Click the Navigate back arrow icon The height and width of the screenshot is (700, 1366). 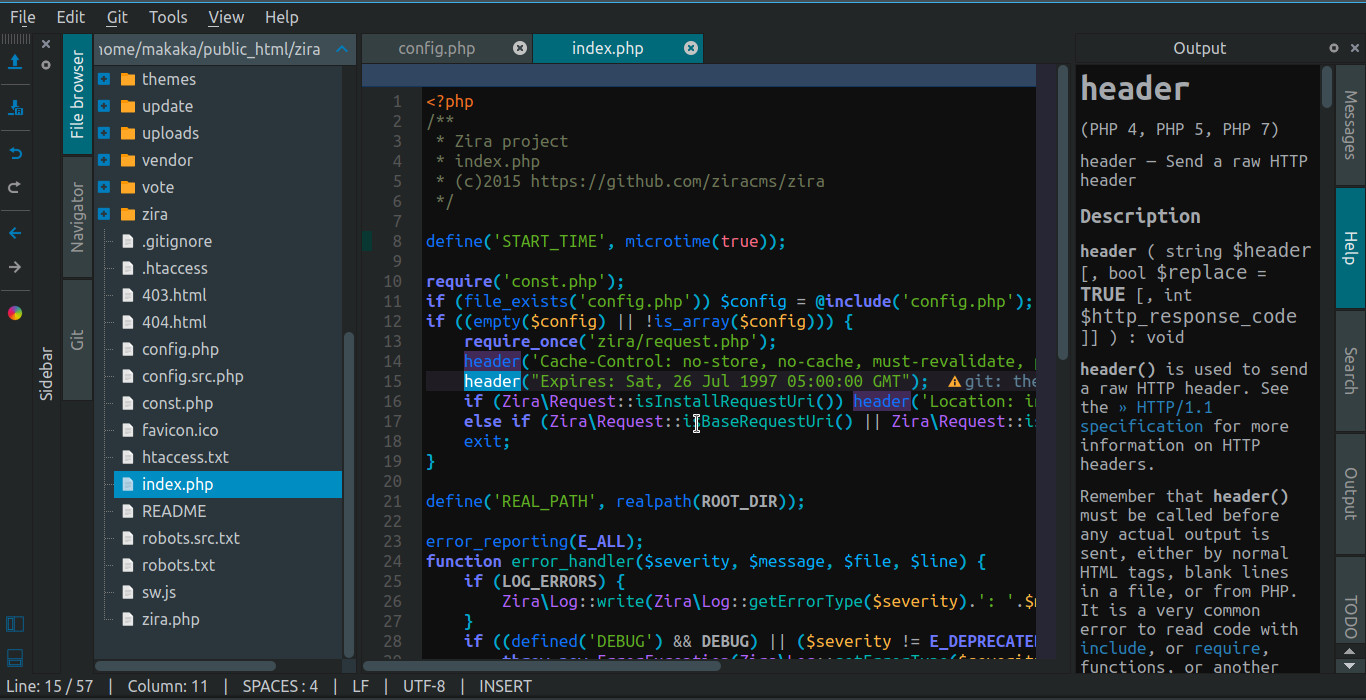(x=15, y=233)
